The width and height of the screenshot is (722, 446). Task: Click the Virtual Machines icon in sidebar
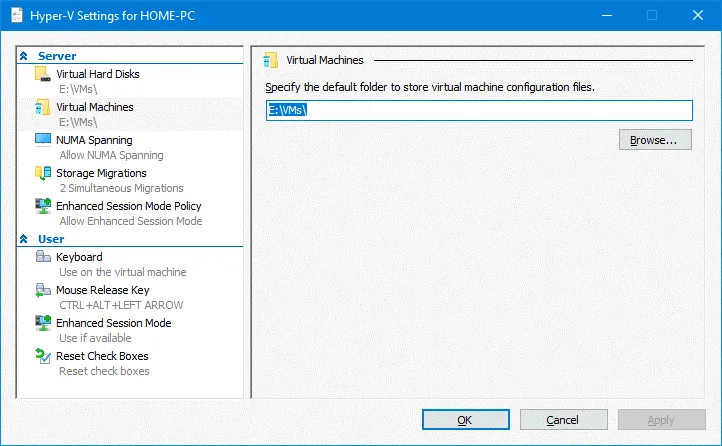pyautogui.click(x=42, y=108)
